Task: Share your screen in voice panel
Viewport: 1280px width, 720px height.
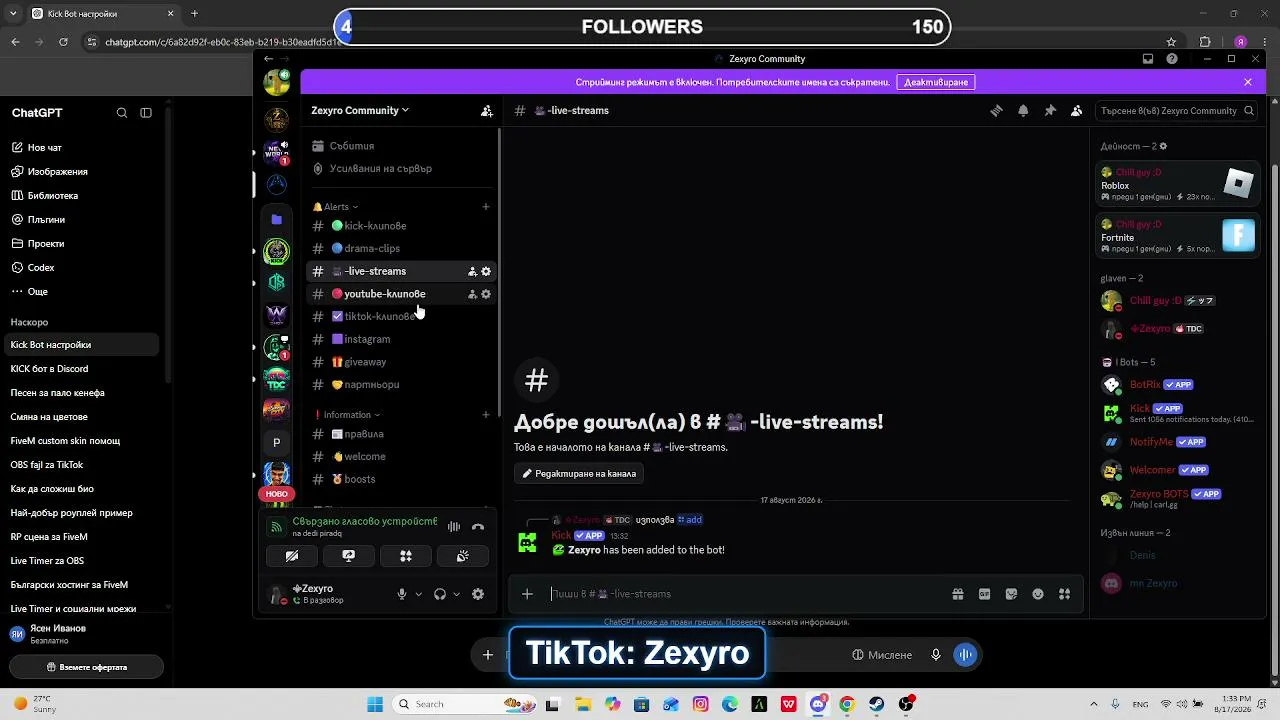Action: coord(349,556)
